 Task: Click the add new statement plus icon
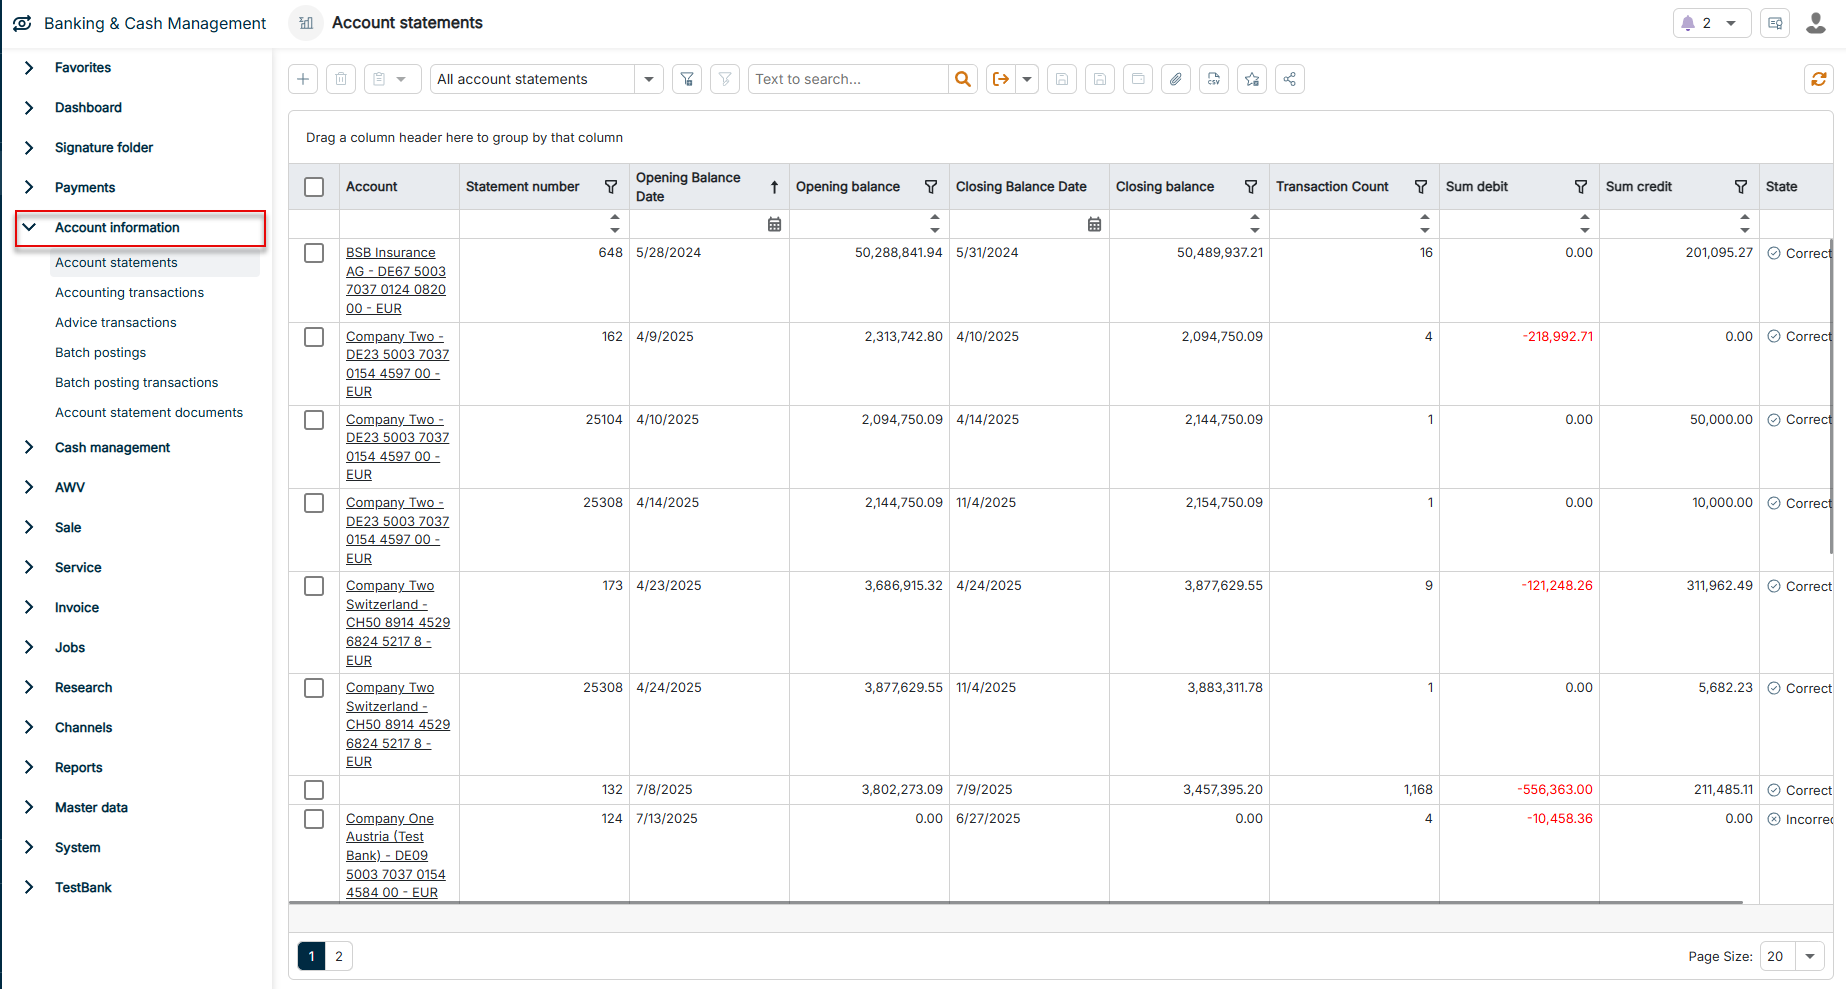click(303, 79)
